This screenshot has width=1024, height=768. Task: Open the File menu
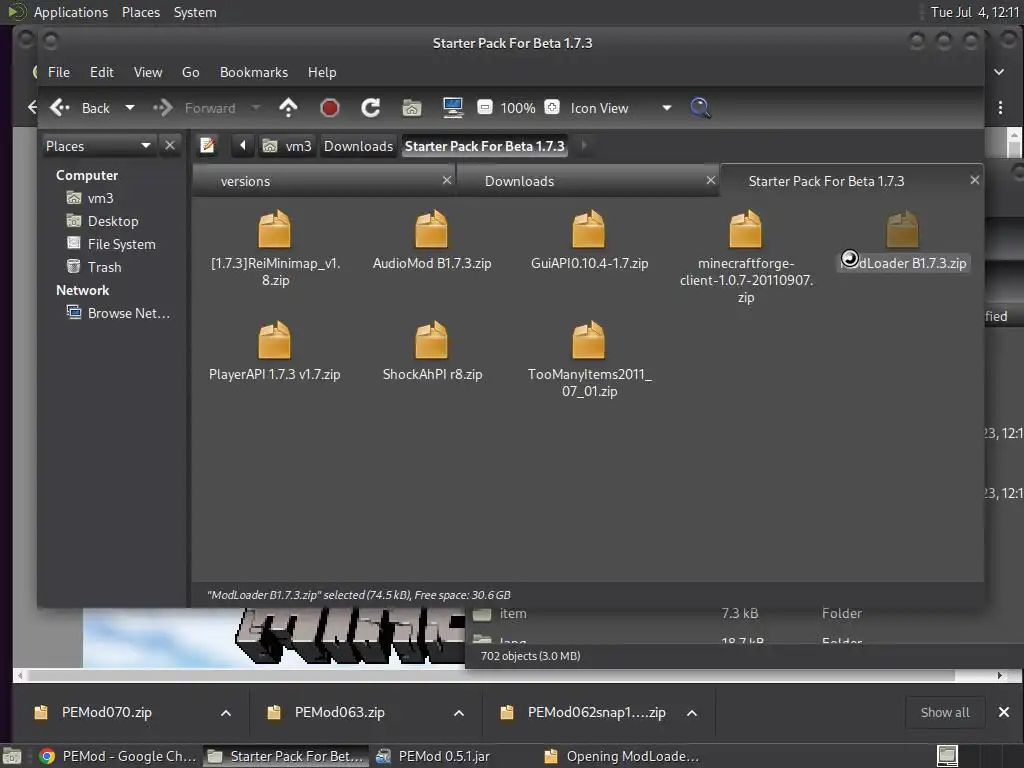point(59,72)
